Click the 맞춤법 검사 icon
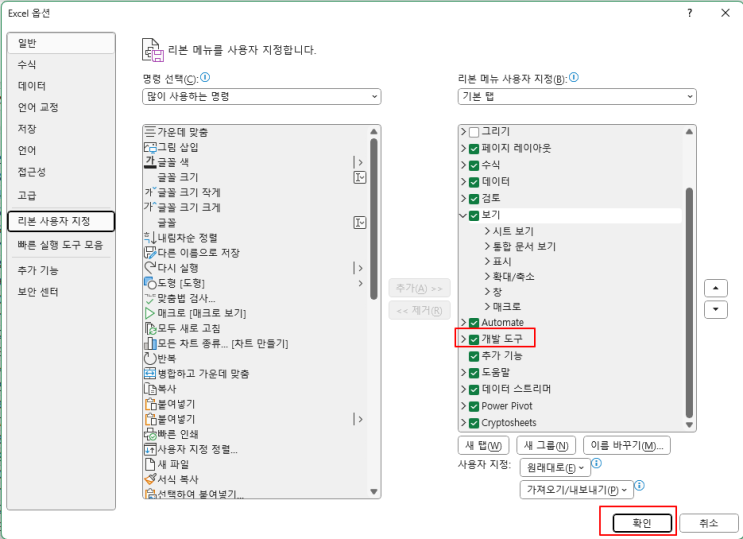Screen dimensions: 743x539 coord(150,298)
